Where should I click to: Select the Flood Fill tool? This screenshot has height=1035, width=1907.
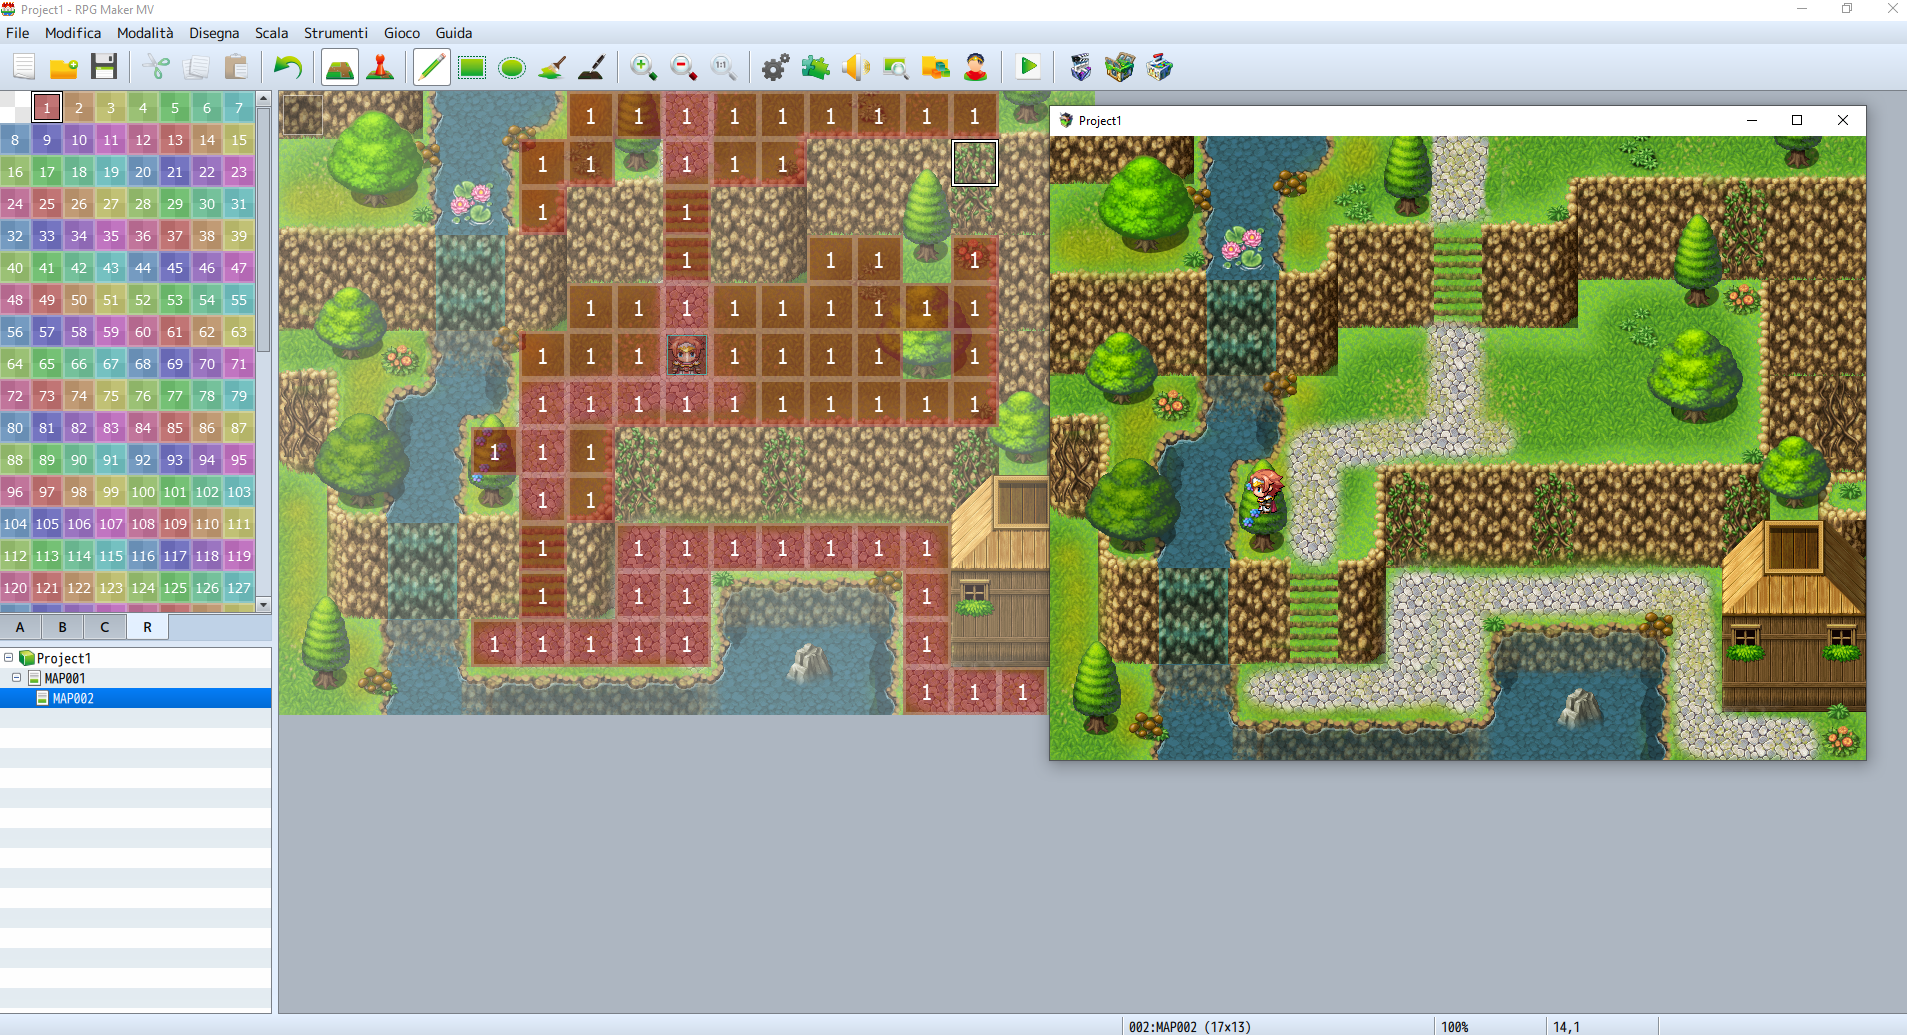coord(552,67)
